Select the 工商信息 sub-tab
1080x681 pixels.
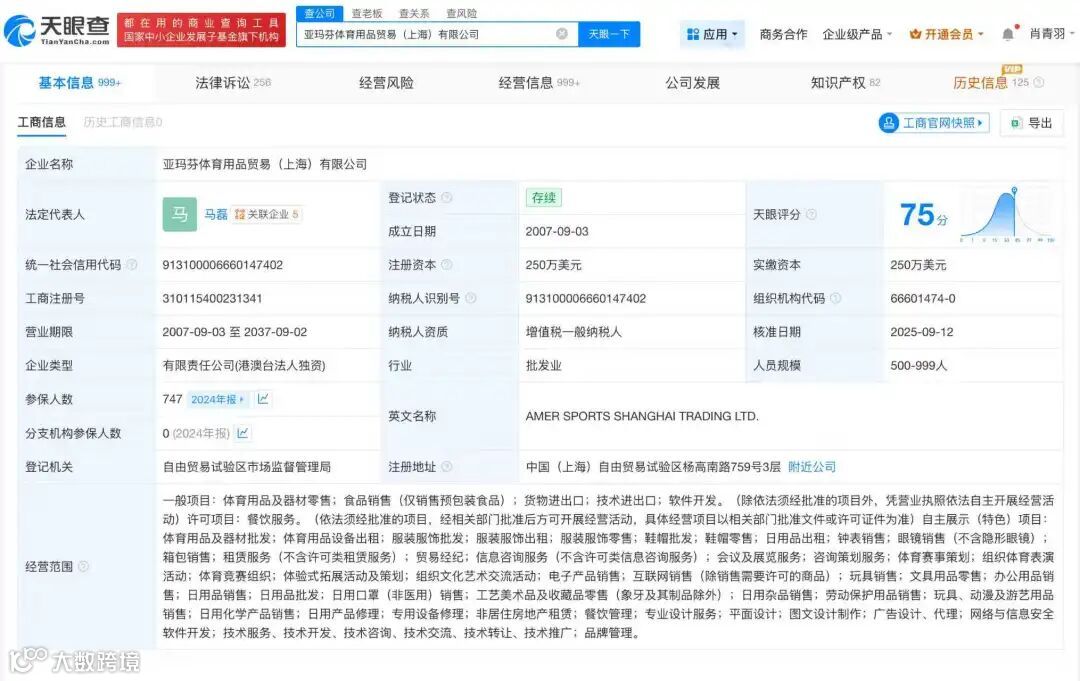click(x=41, y=123)
